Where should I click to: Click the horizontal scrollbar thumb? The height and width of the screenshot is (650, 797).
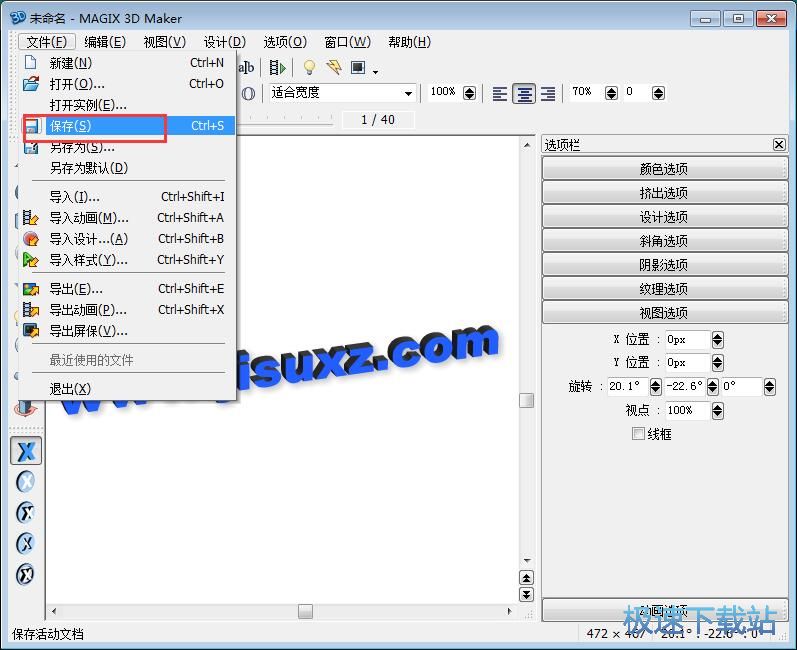pyautogui.click(x=305, y=611)
